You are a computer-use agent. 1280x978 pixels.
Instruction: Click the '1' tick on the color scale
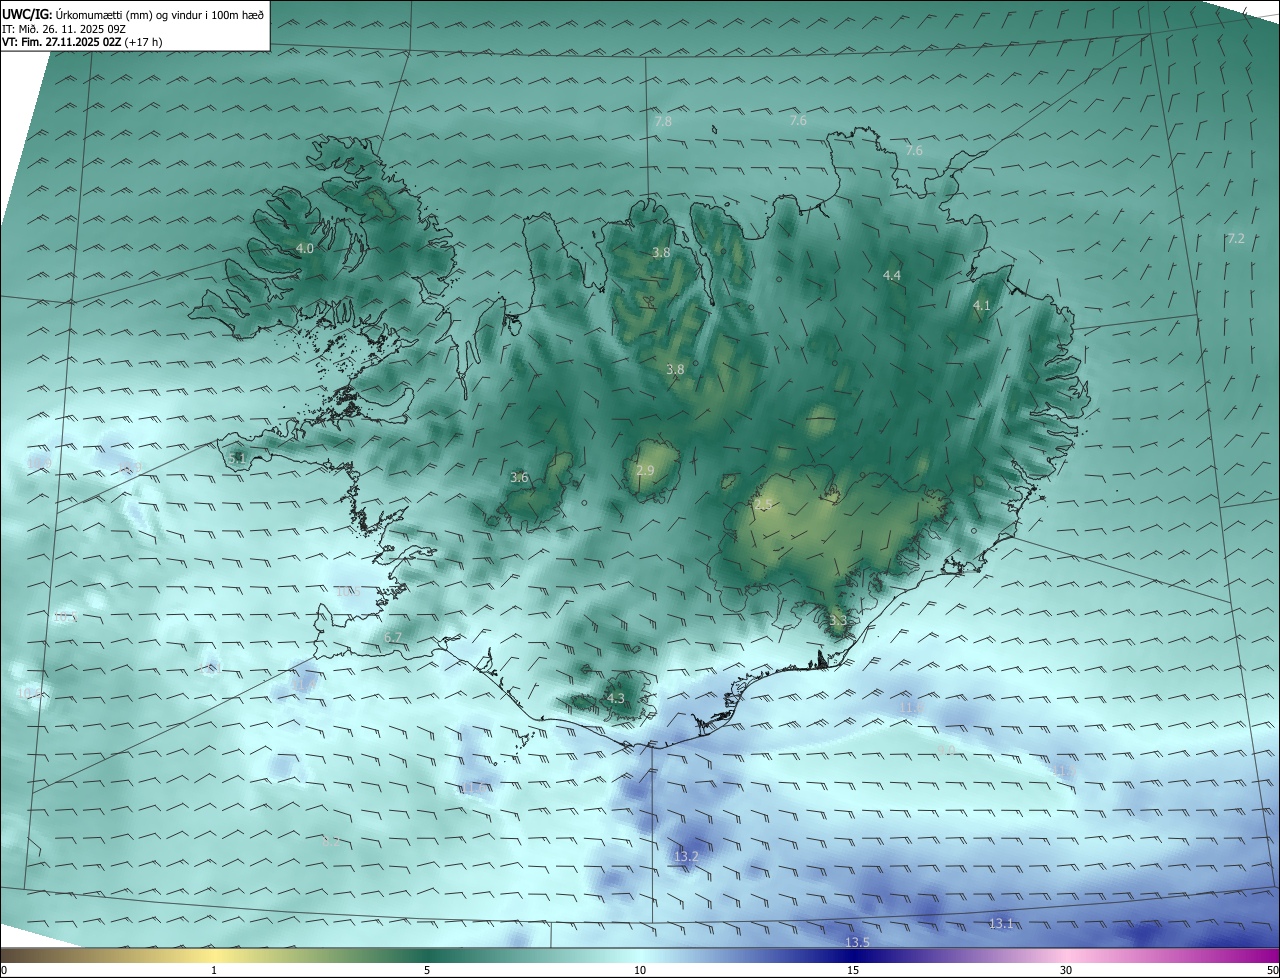(214, 970)
